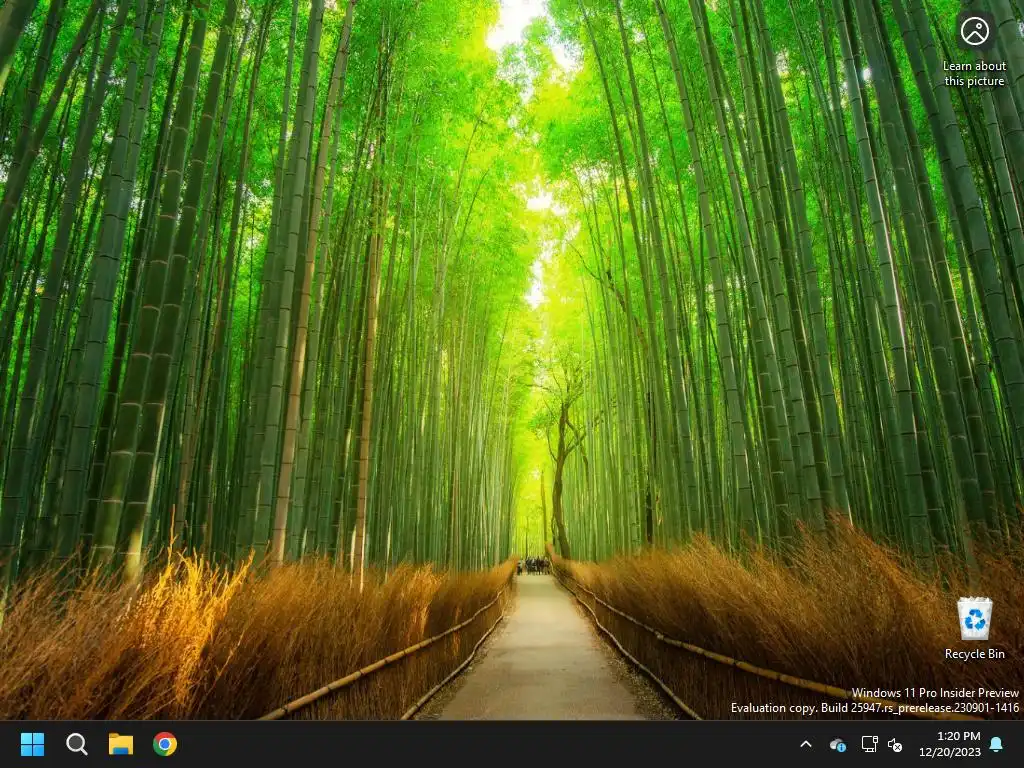Show hidden system tray icons

[x=806, y=744]
